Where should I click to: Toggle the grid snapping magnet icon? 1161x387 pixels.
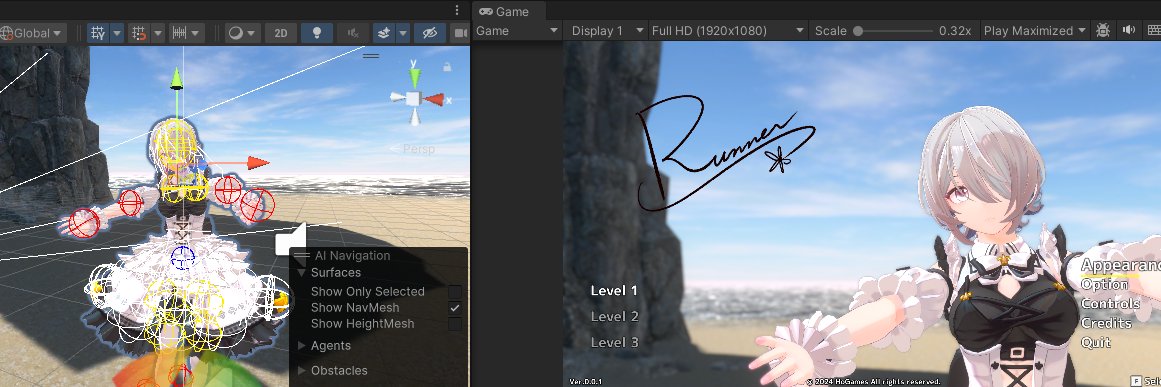tap(138, 33)
